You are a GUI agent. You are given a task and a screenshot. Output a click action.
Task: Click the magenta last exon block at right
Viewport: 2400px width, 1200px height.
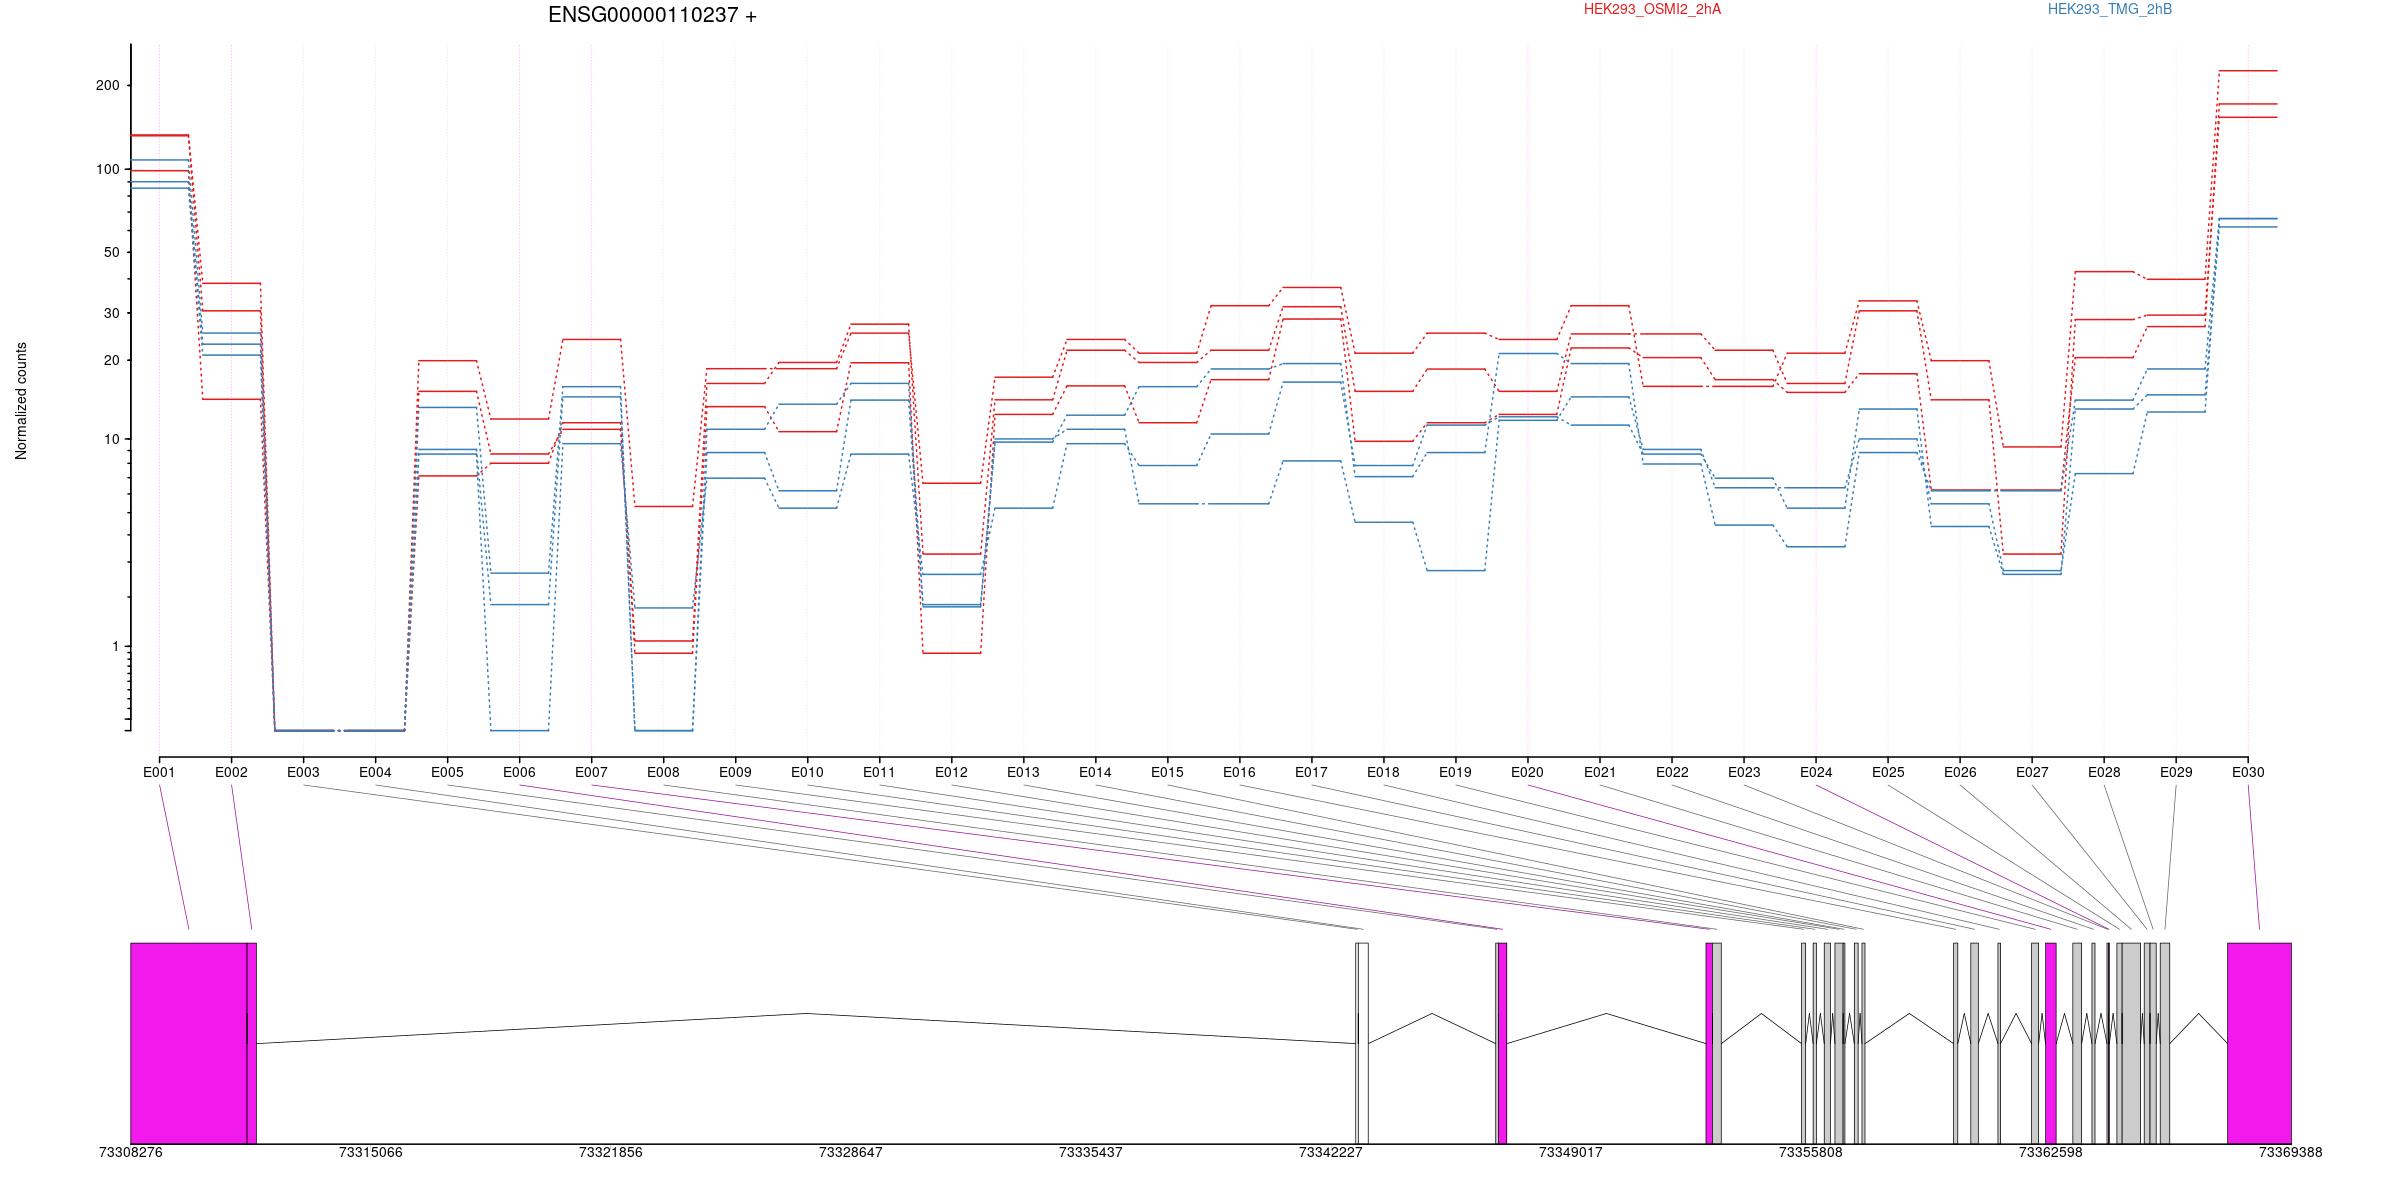point(2259,1043)
